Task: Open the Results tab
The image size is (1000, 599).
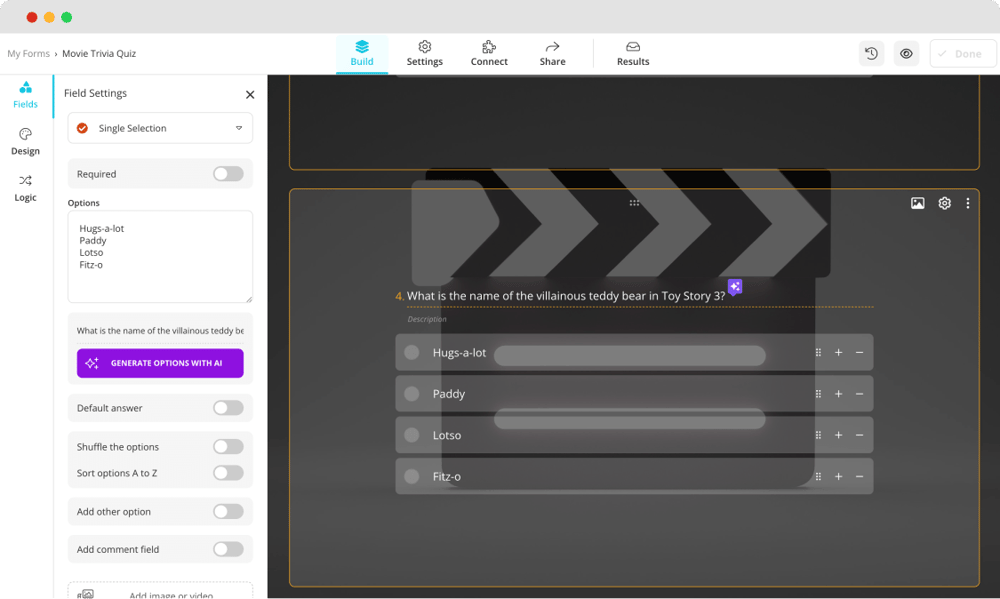Action: (x=632, y=53)
